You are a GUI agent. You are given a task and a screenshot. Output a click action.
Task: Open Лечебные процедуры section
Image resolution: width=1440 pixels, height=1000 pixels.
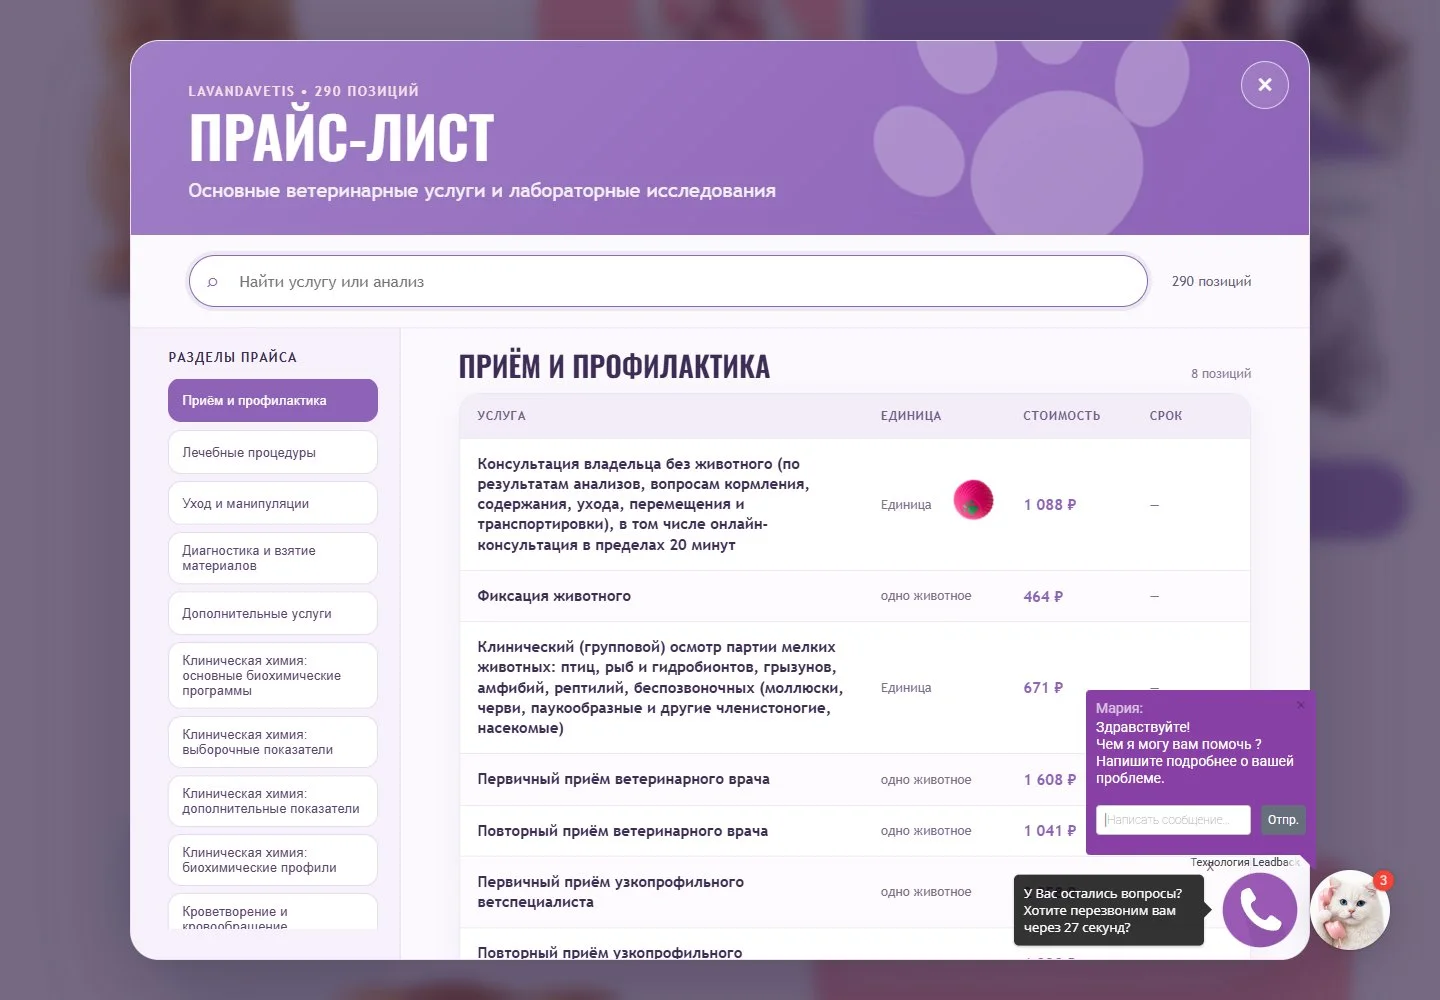(x=273, y=452)
